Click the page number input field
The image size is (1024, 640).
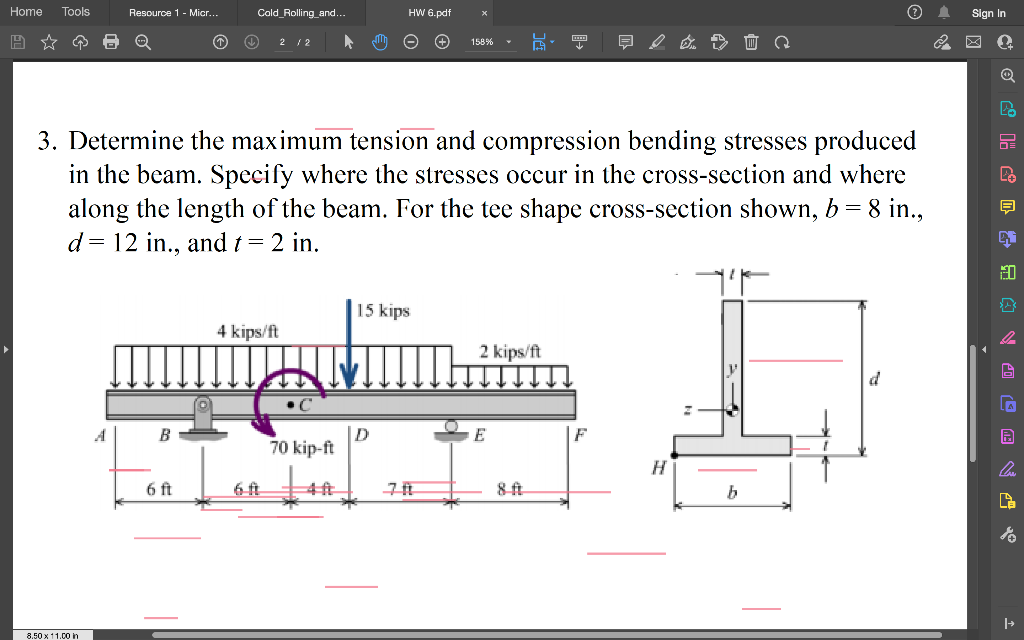(284, 44)
